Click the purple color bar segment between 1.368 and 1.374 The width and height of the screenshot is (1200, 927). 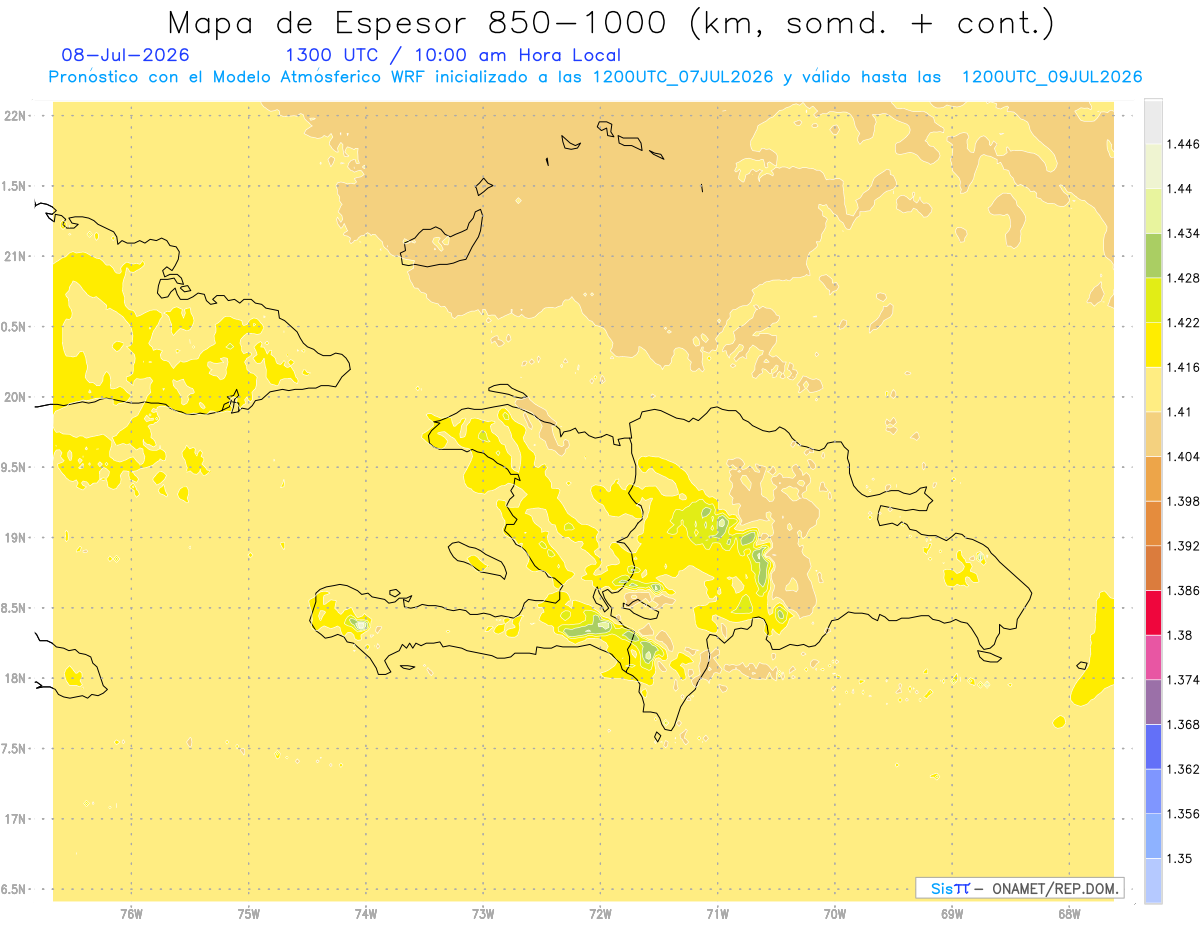(x=1153, y=702)
